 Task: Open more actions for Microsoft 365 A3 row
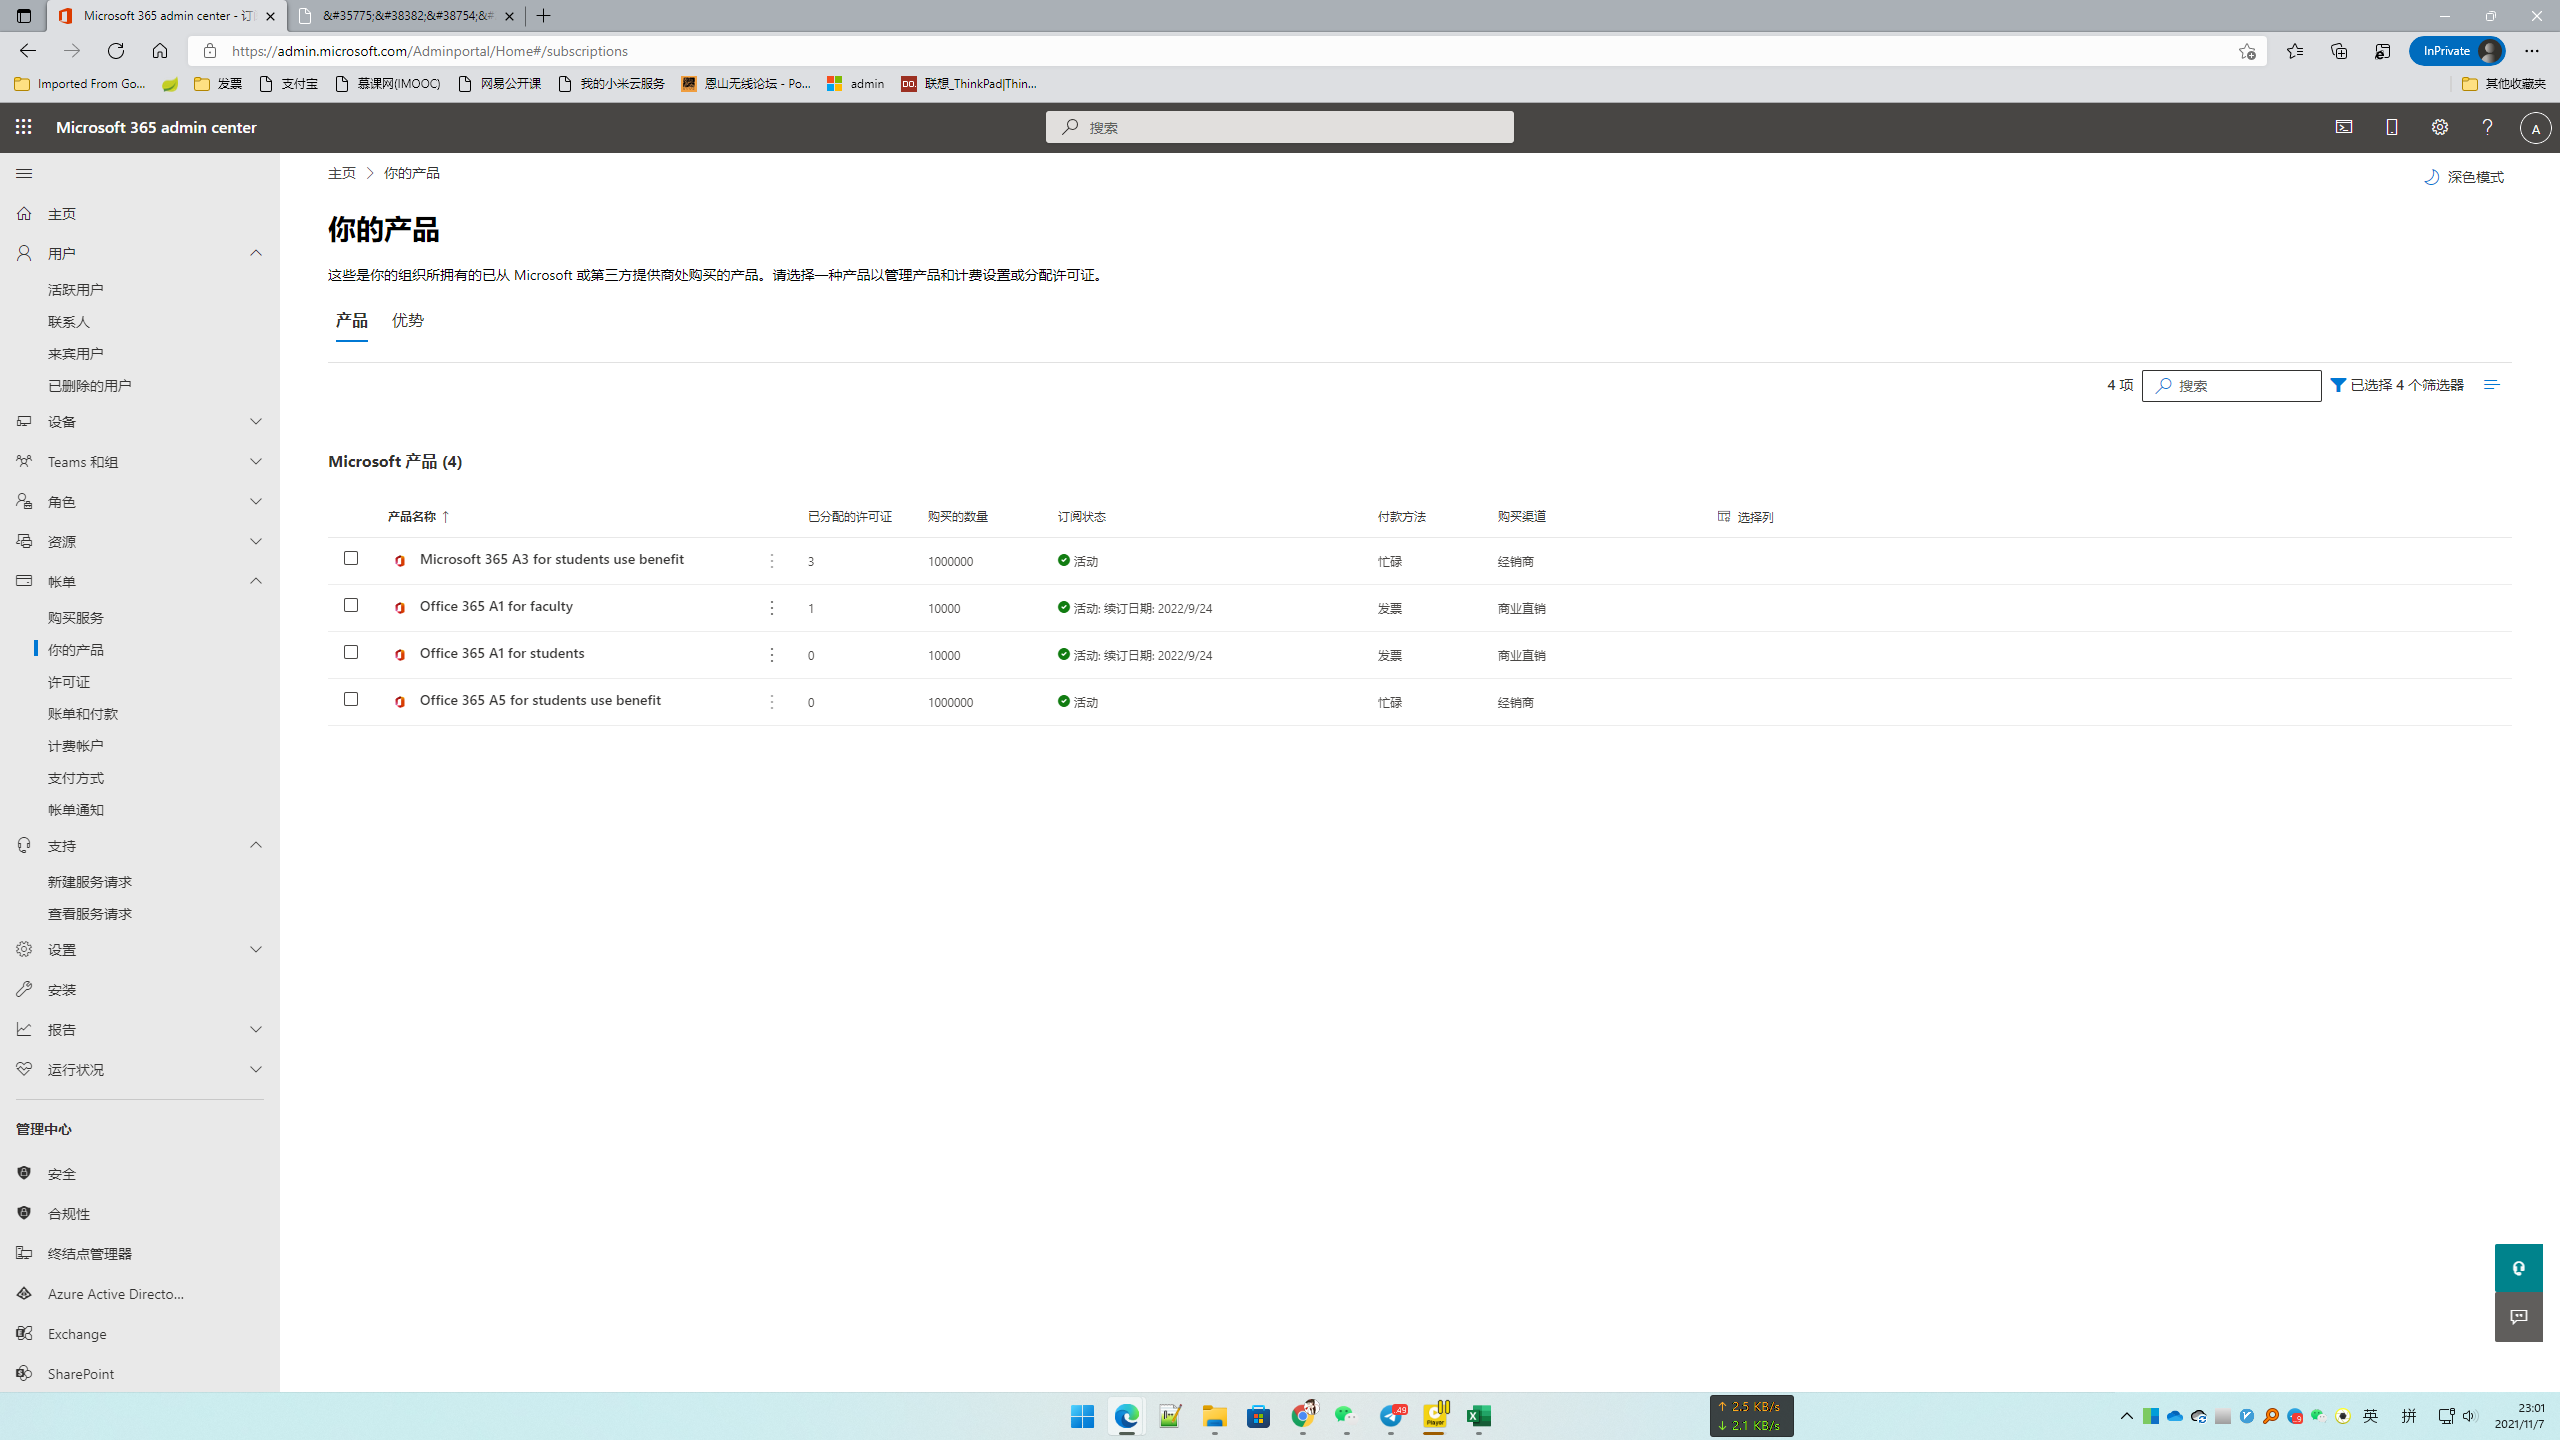pos(771,561)
